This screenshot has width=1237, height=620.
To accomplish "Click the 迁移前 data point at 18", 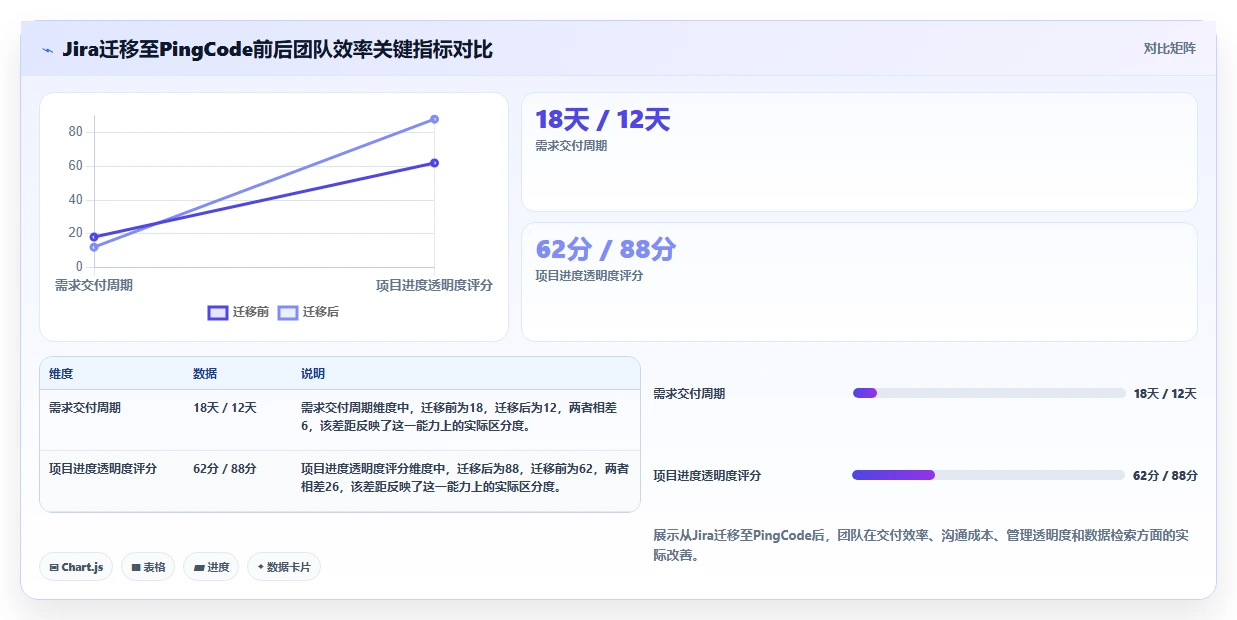I will [94, 237].
